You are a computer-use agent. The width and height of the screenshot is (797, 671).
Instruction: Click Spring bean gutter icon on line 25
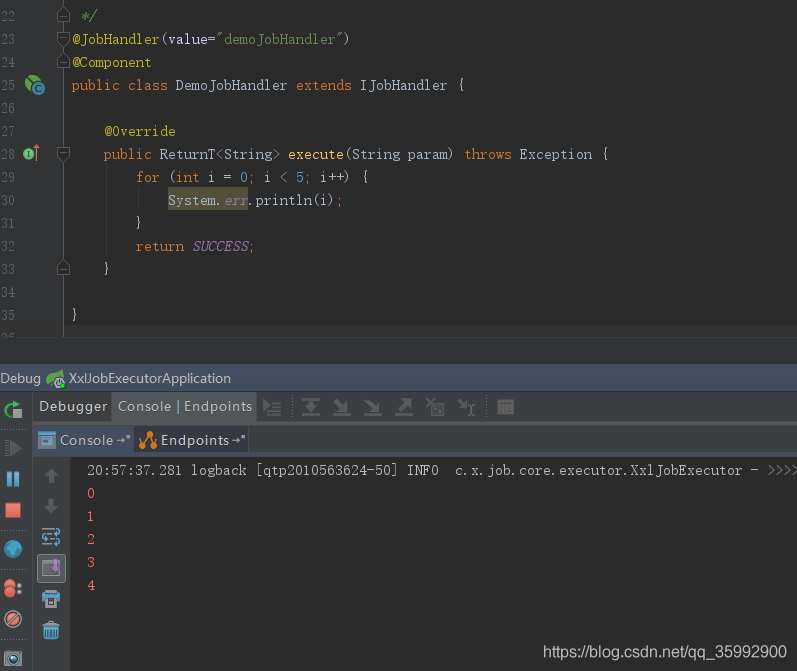coord(35,85)
